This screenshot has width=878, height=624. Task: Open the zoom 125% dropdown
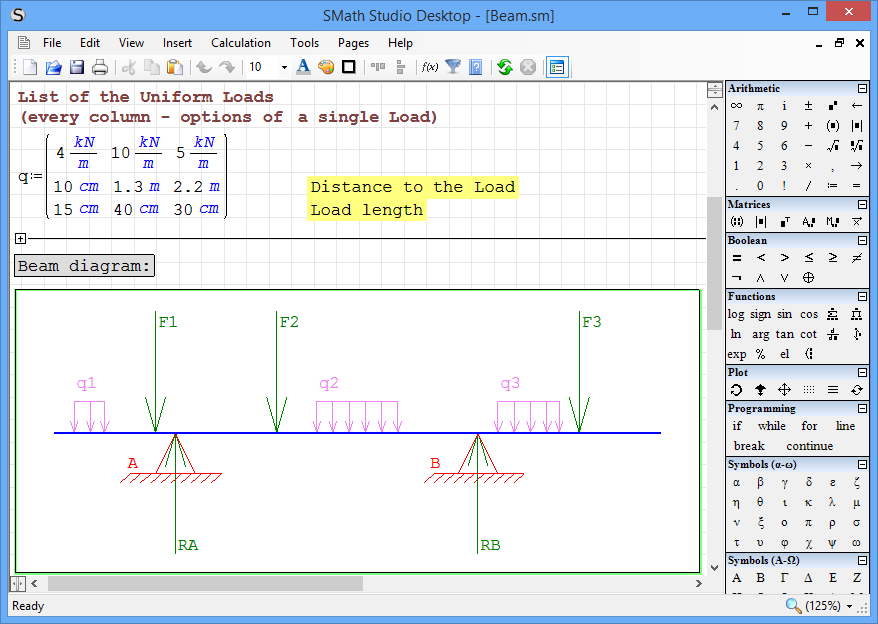pyautogui.click(x=849, y=606)
